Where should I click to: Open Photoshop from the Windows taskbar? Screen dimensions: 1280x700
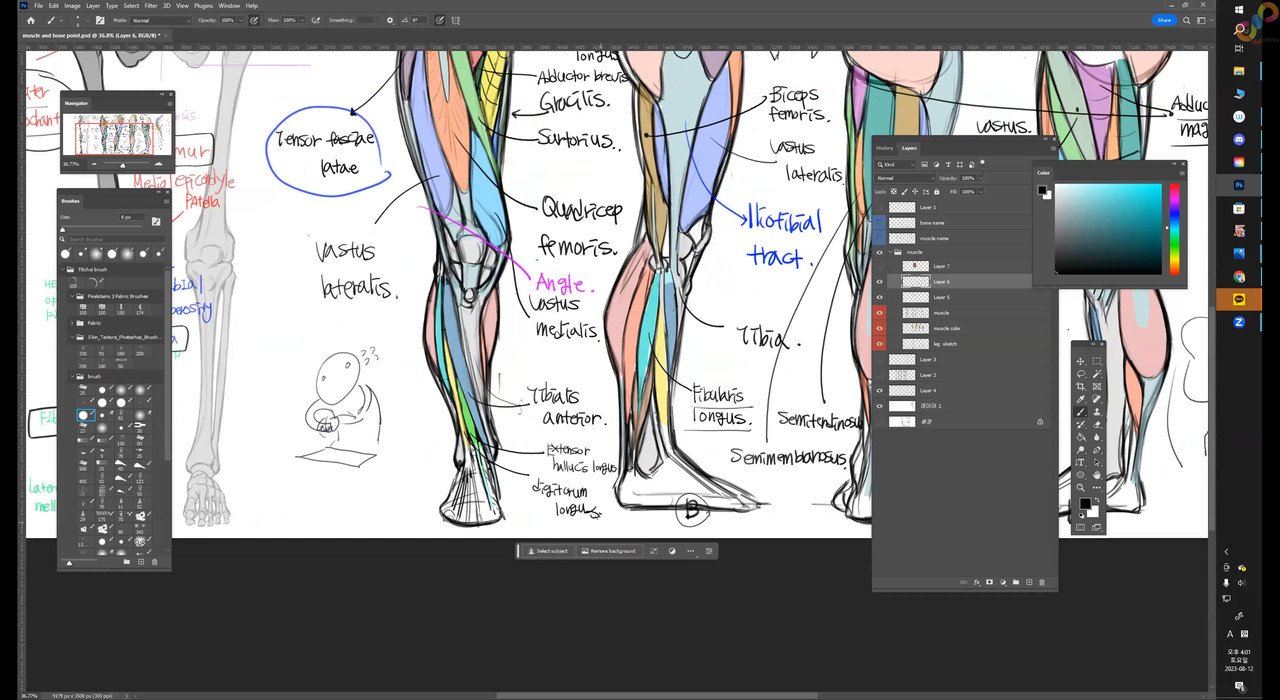(1239, 185)
